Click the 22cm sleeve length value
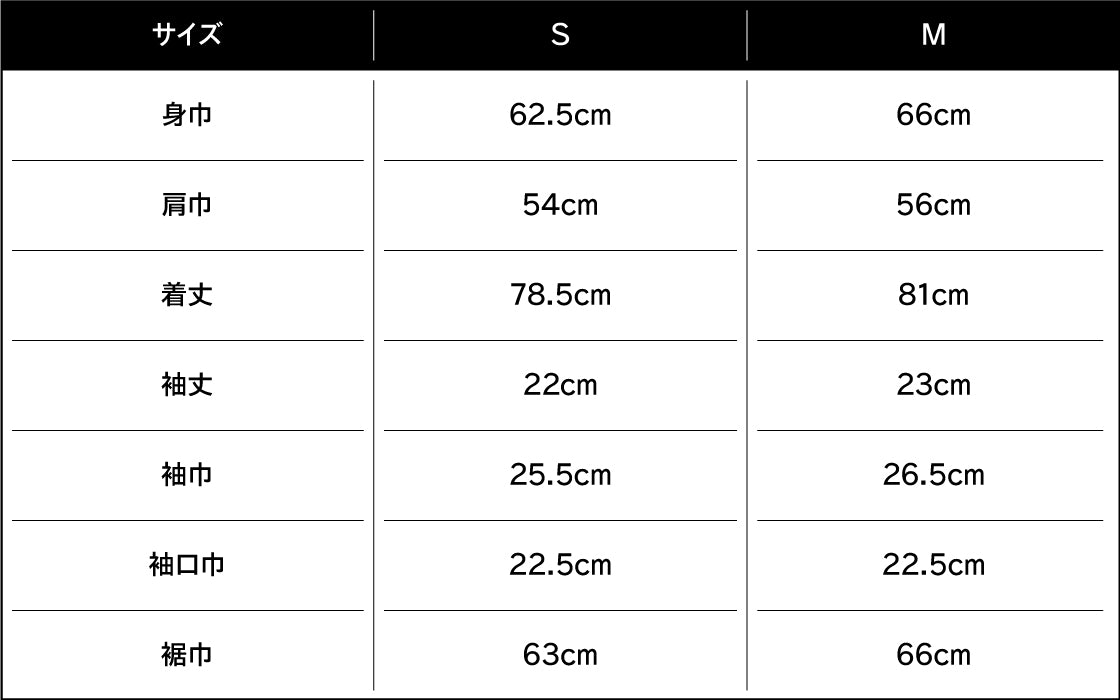The width and height of the screenshot is (1120, 700). point(560,386)
